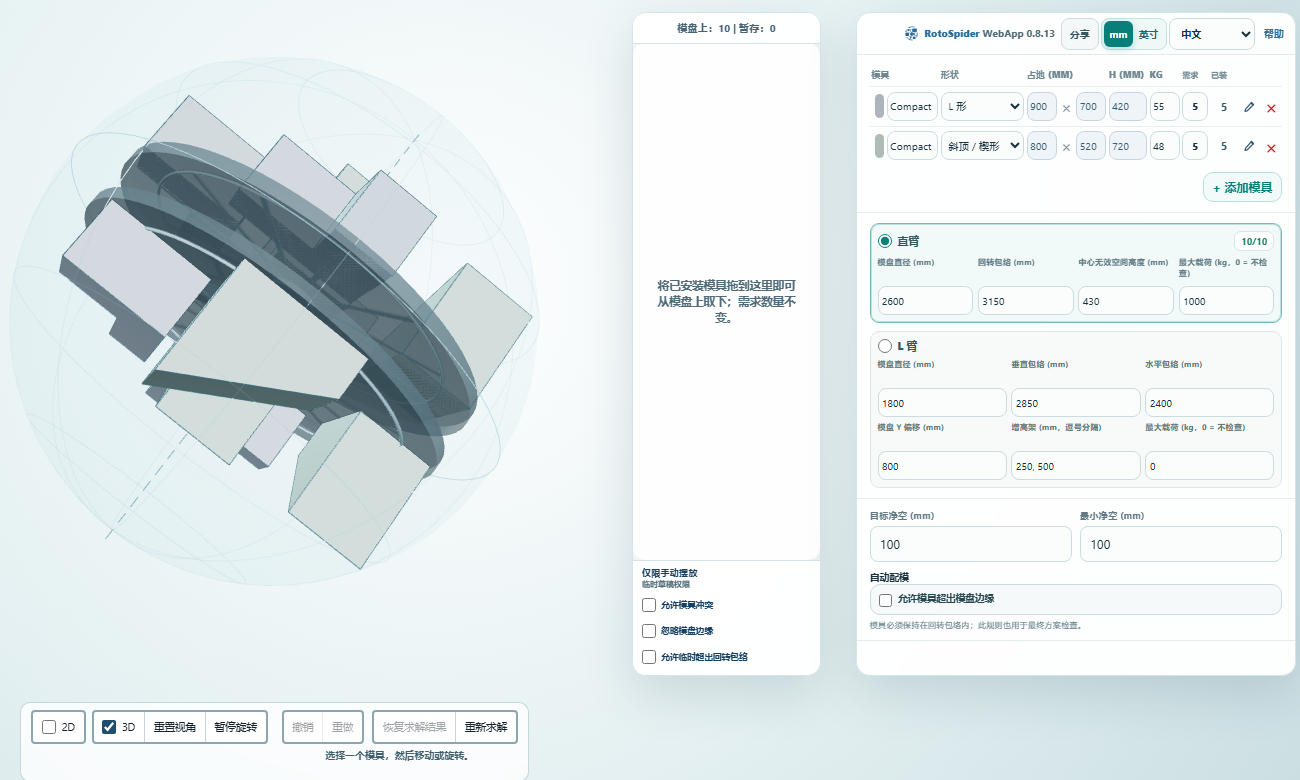Enable the 2D view checkbox
Screen dimensions: 1300x780
click(49, 727)
